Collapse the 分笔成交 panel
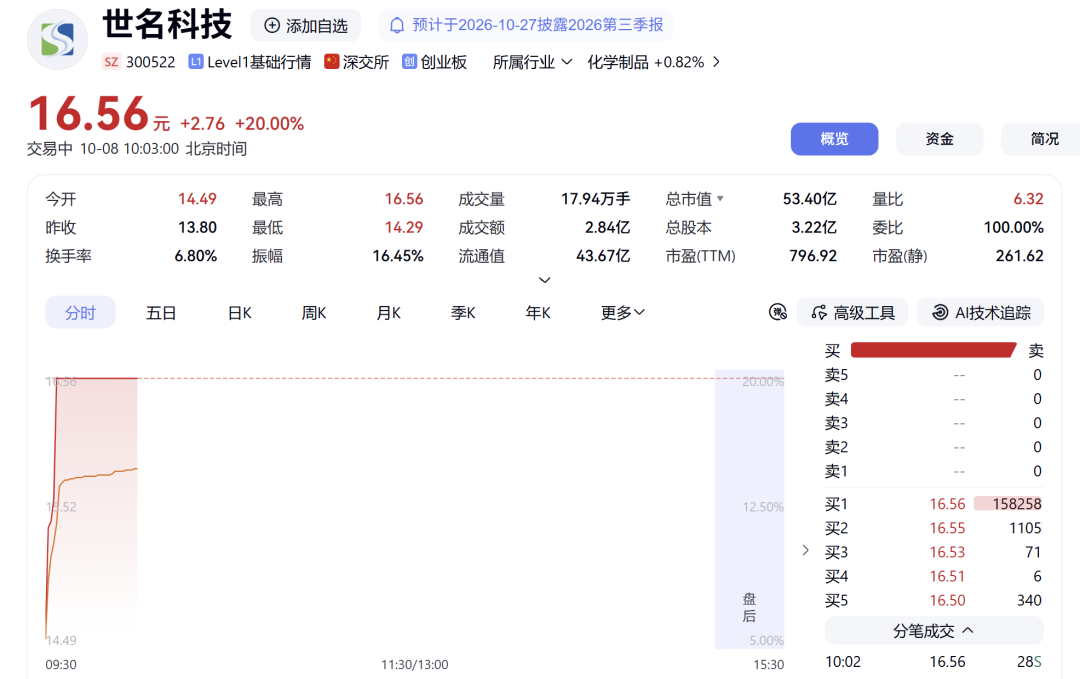This screenshot has height=679, width=1080. (x=933, y=631)
